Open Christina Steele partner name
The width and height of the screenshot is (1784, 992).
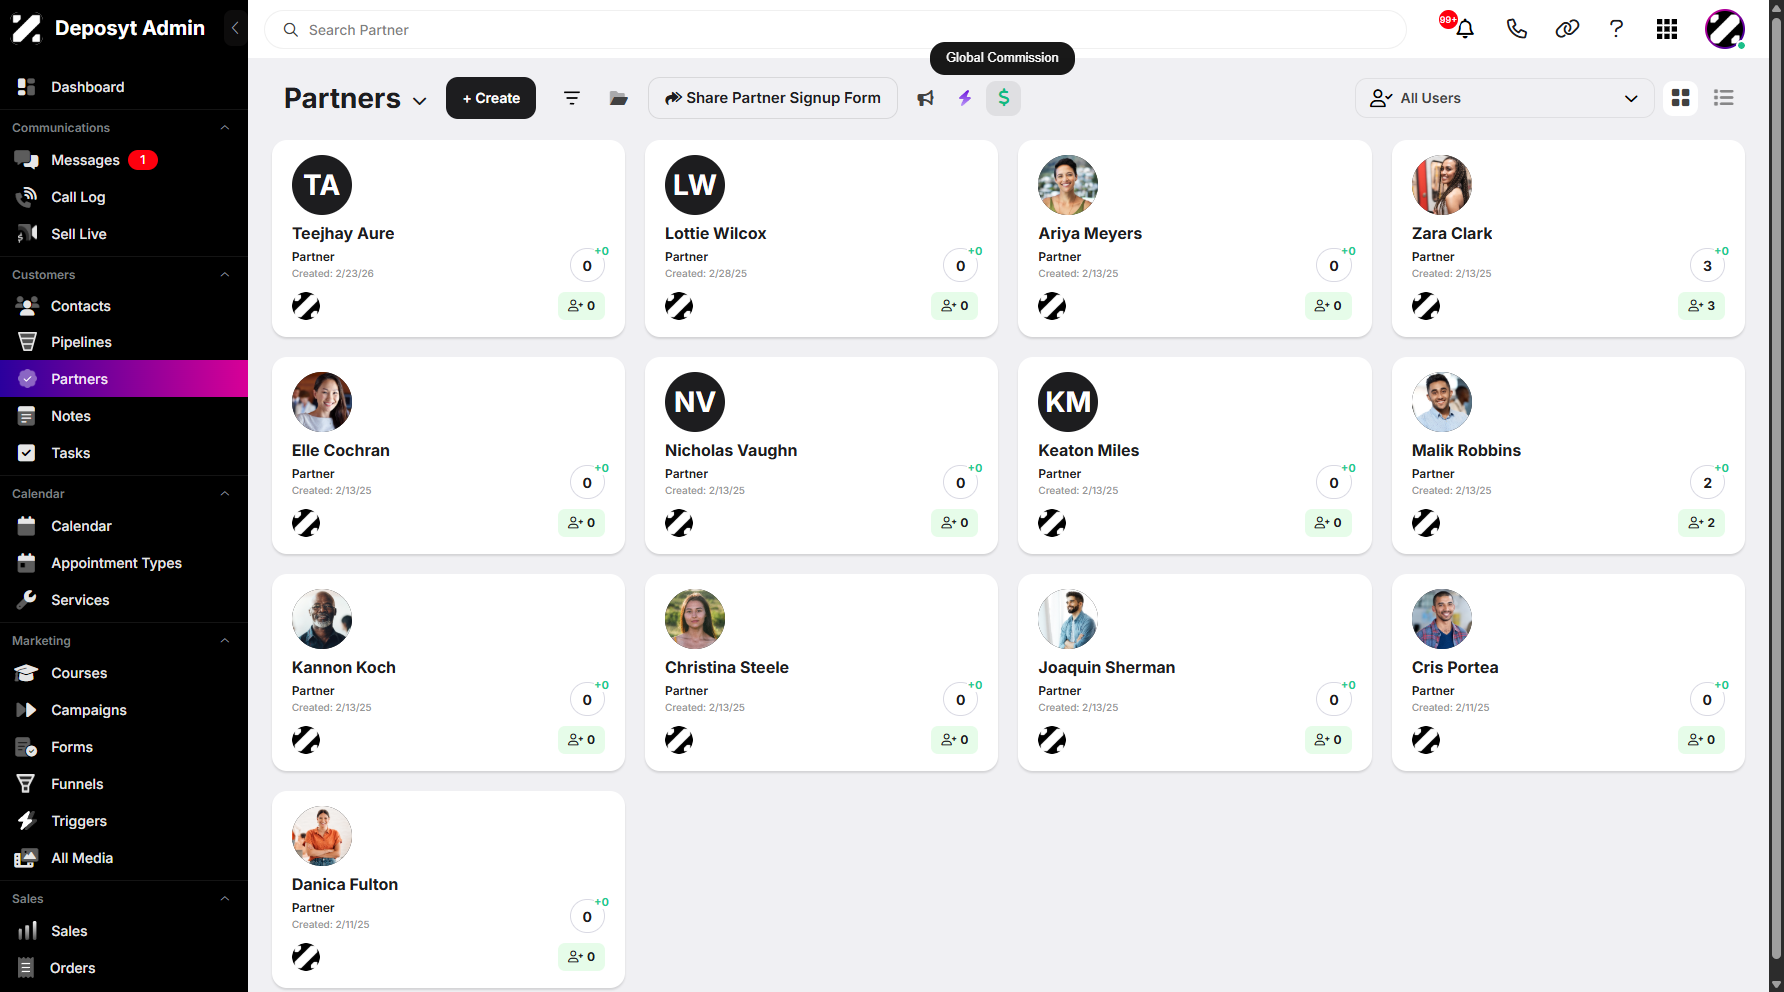click(x=727, y=667)
